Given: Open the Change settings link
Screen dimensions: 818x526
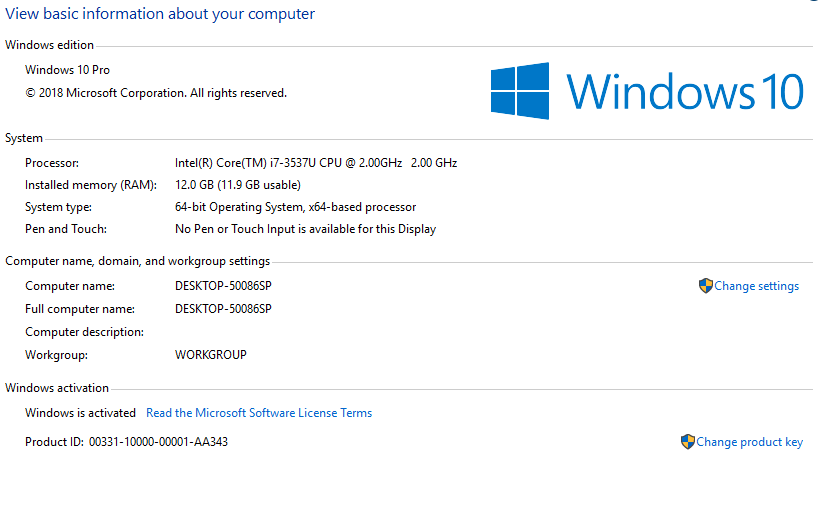Looking at the screenshot, I should [x=757, y=286].
